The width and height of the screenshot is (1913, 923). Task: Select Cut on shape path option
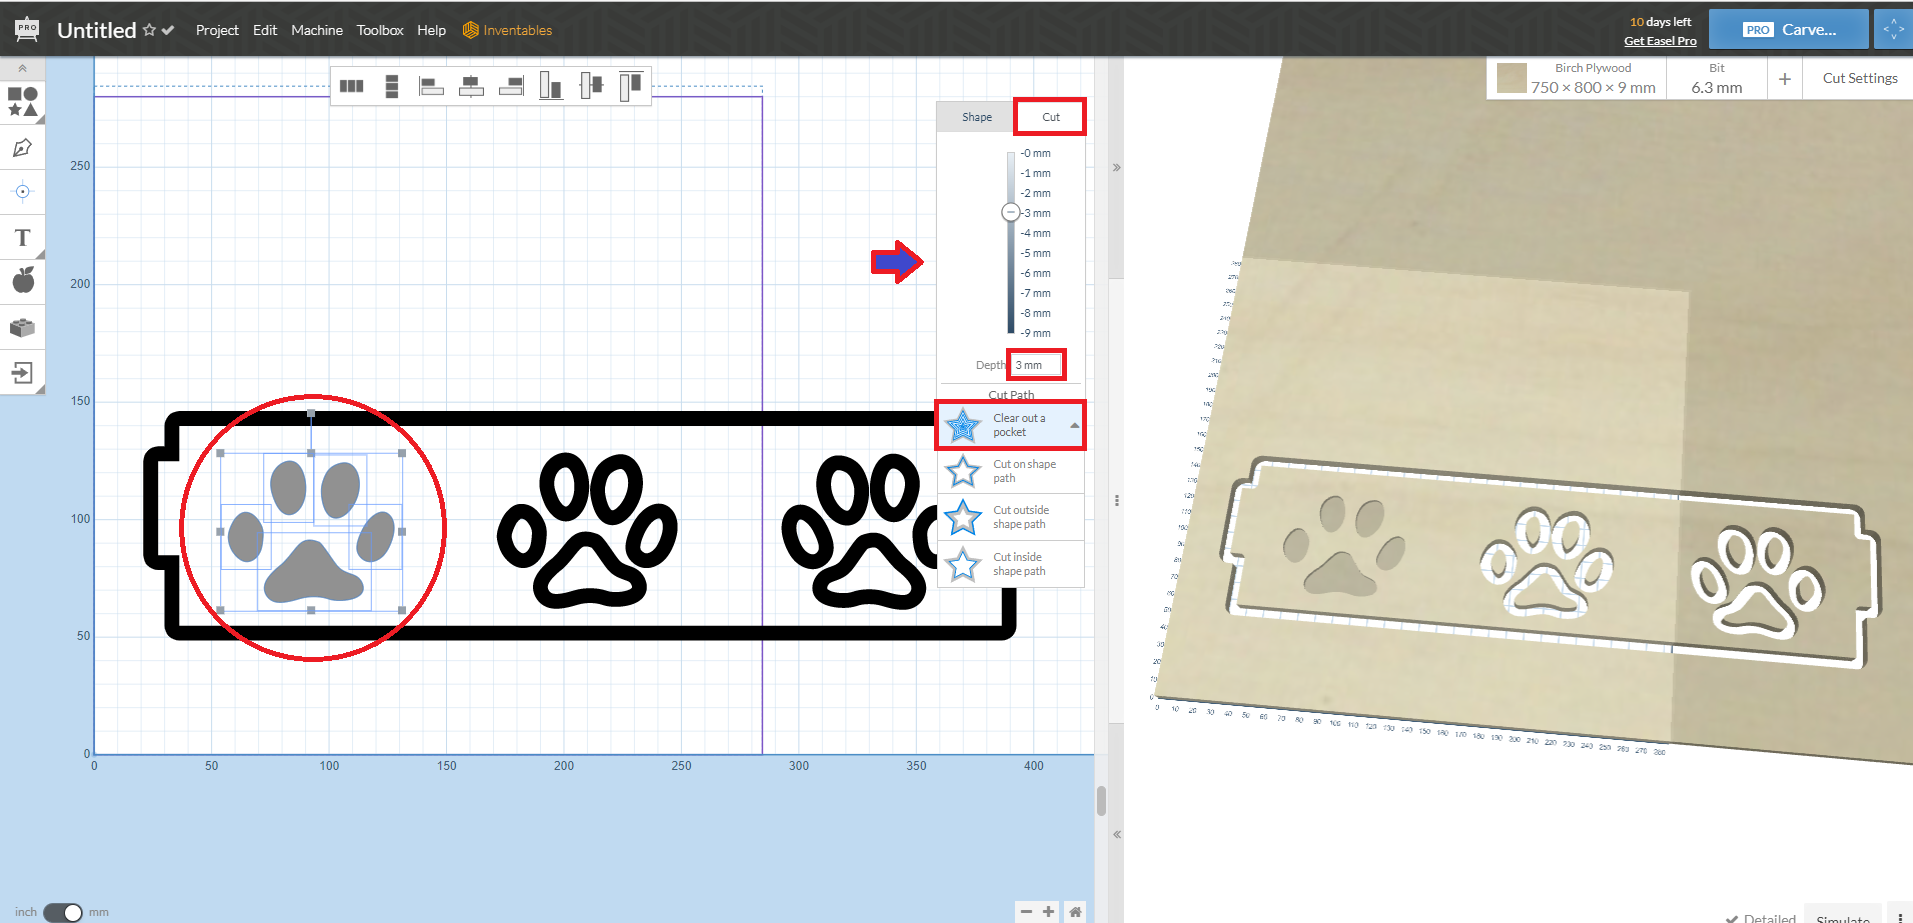tap(1011, 471)
